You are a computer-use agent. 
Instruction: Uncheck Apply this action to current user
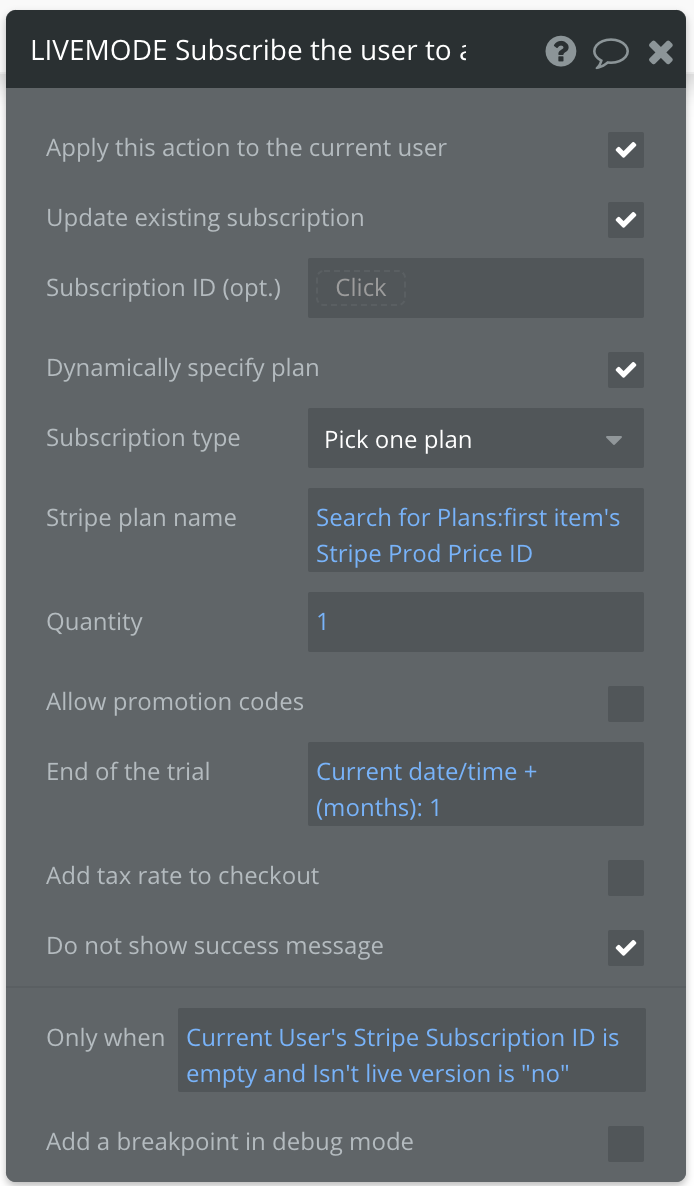625,150
